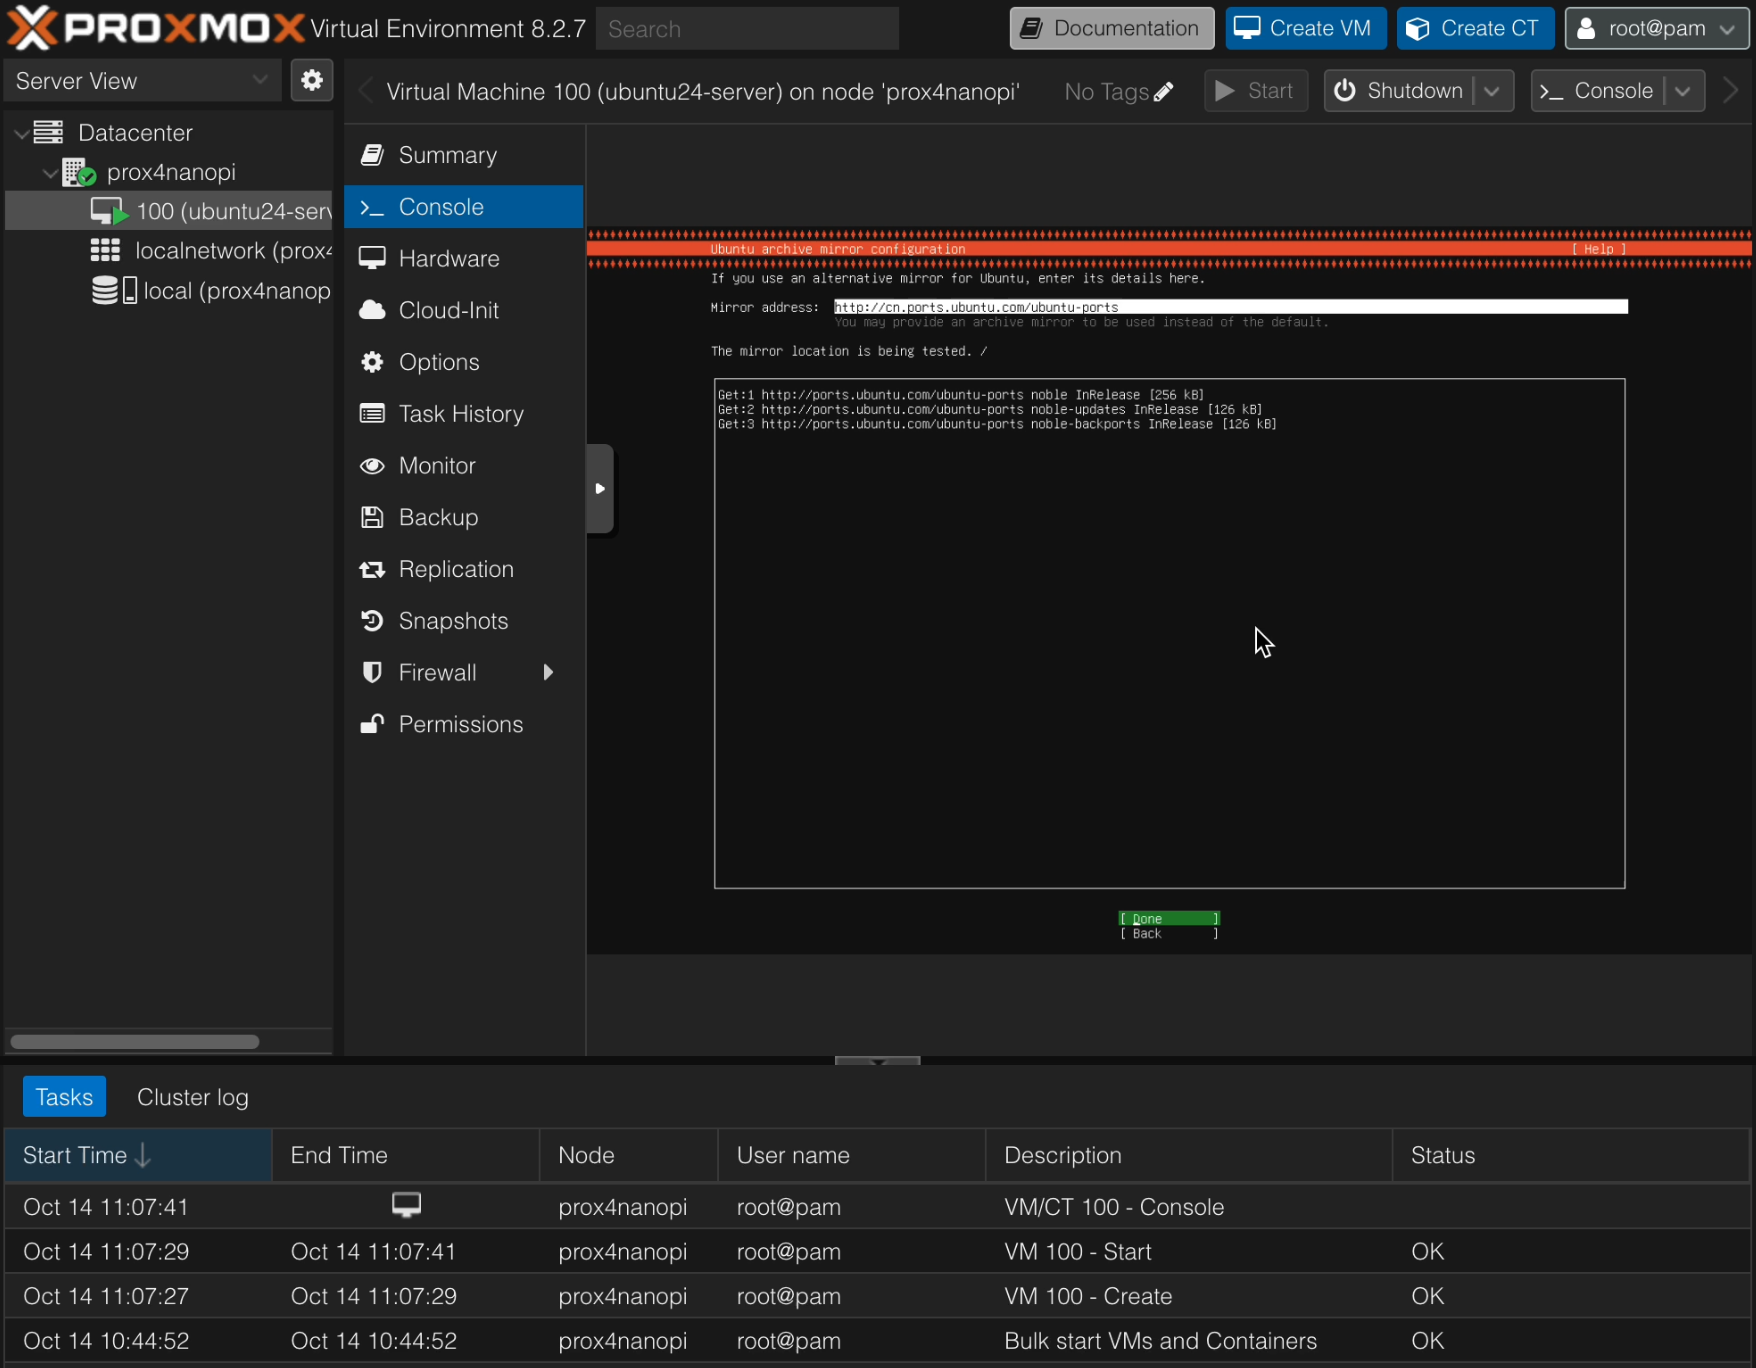This screenshot has height=1368, width=1756.
Task: Open the Hardware section
Action: (x=448, y=259)
